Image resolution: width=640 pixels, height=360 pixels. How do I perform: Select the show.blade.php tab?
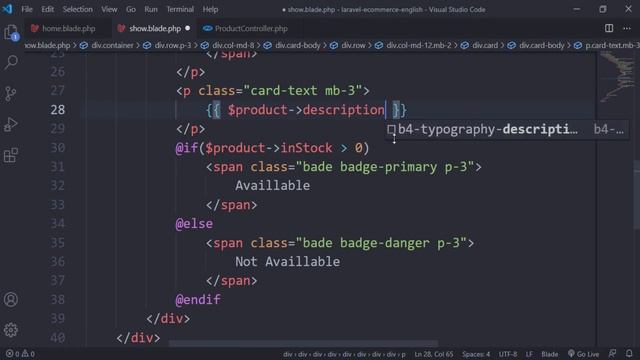(x=154, y=28)
